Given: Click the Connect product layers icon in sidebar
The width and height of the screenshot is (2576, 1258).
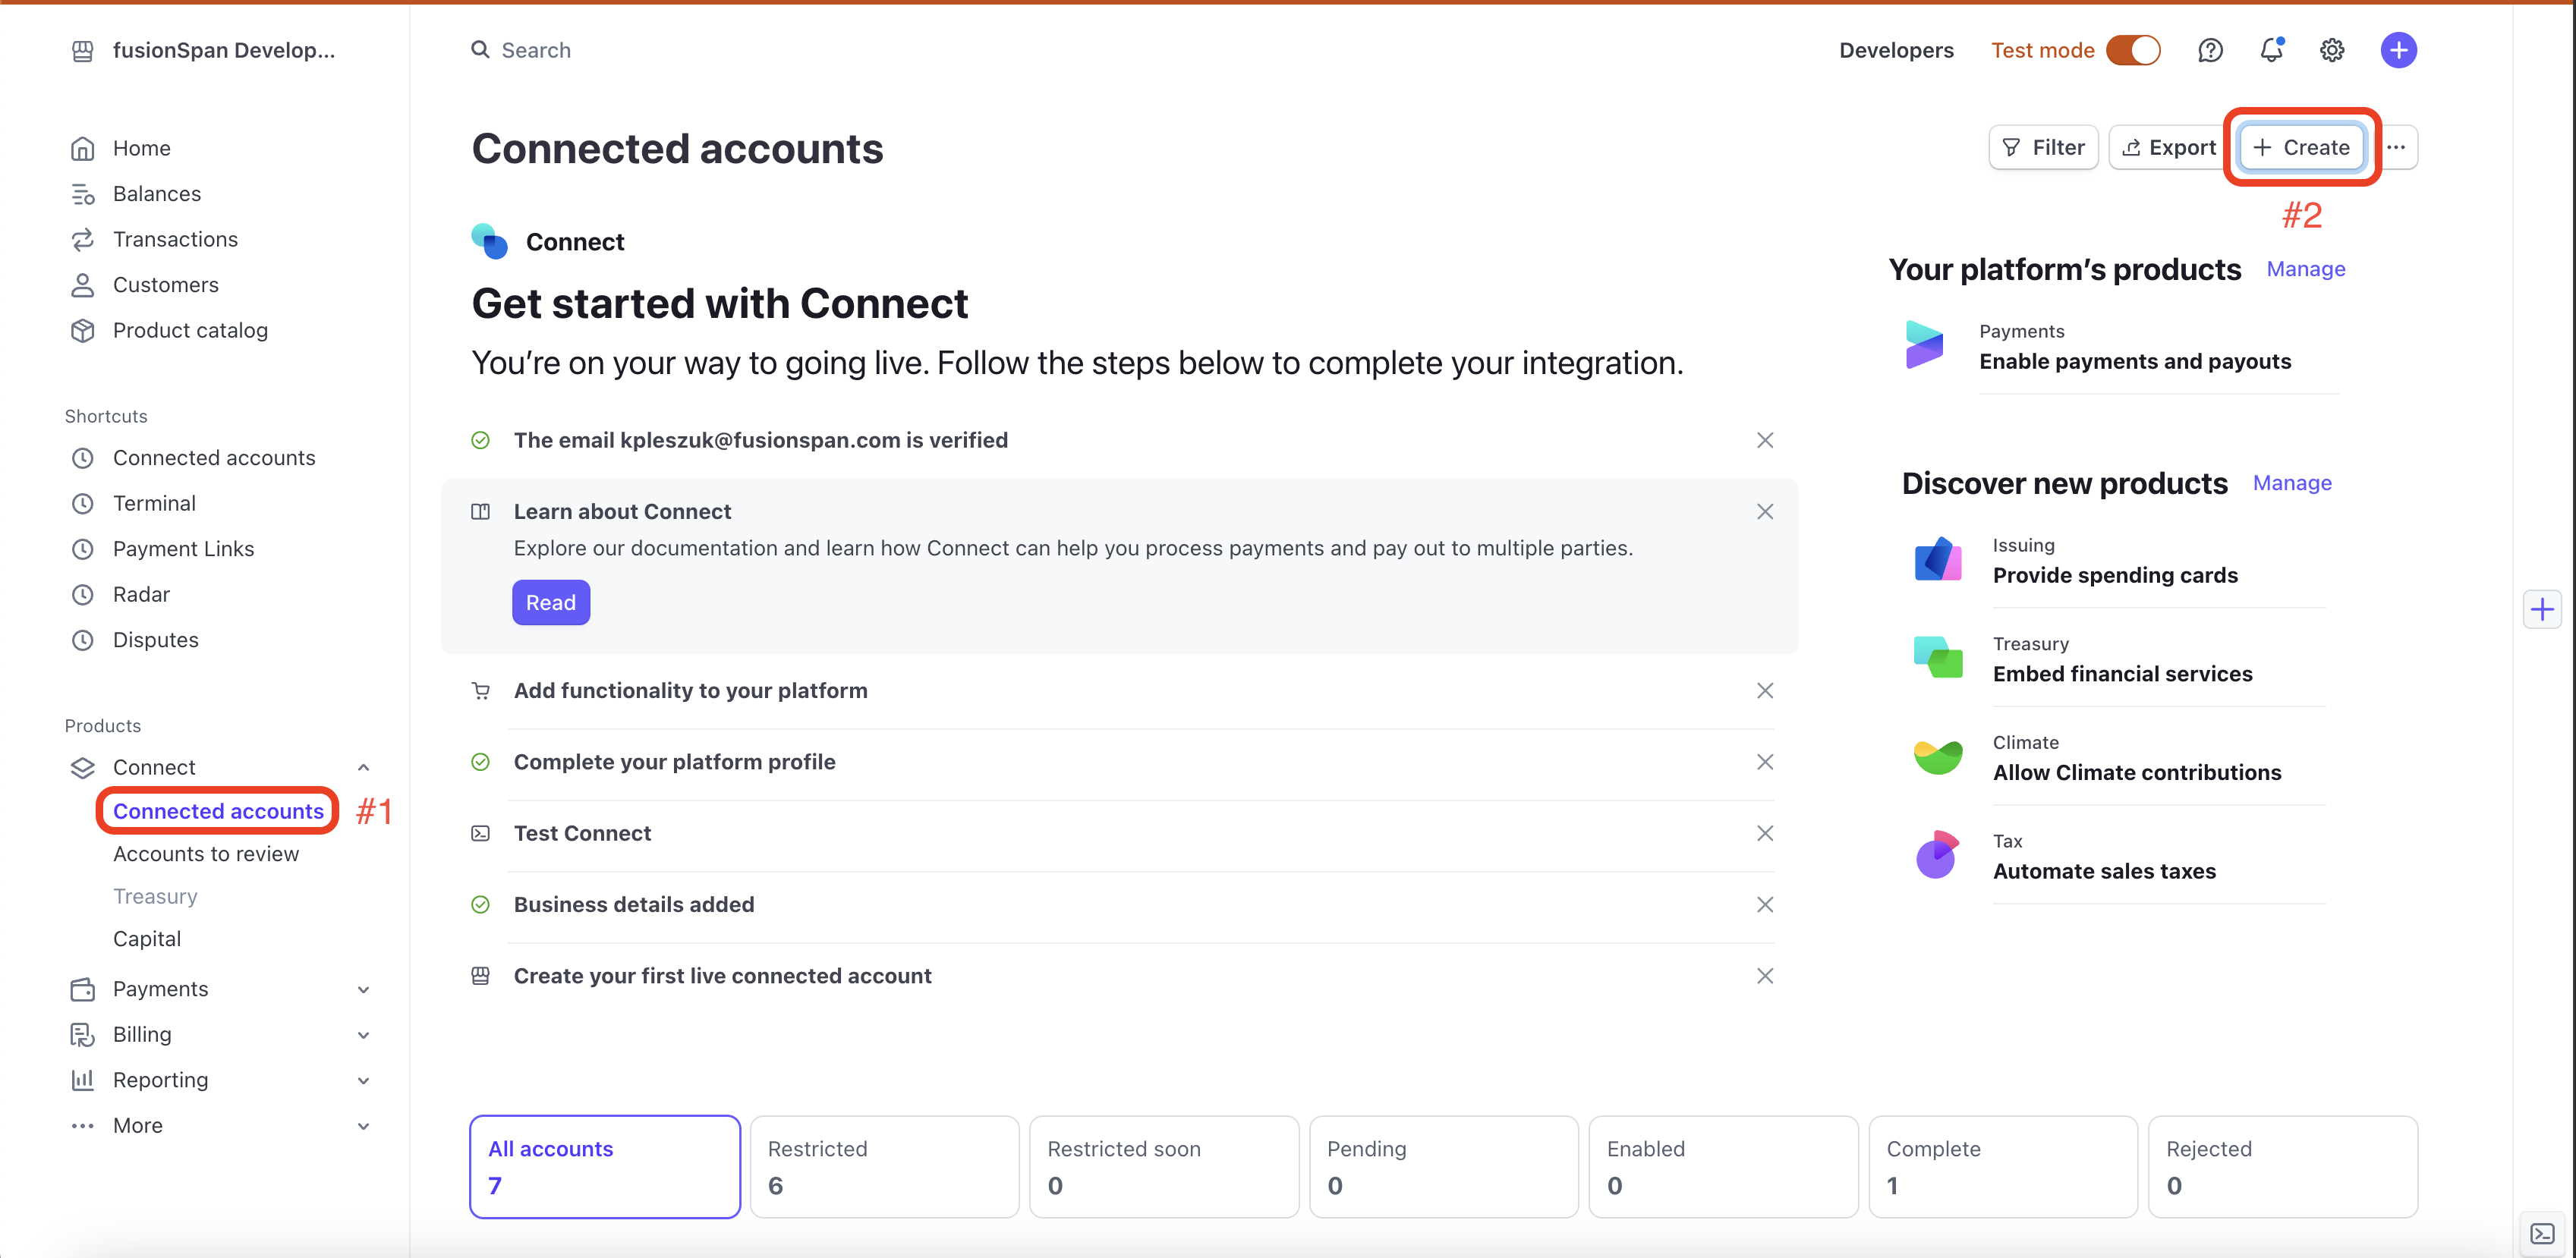Looking at the screenshot, I should (83, 767).
